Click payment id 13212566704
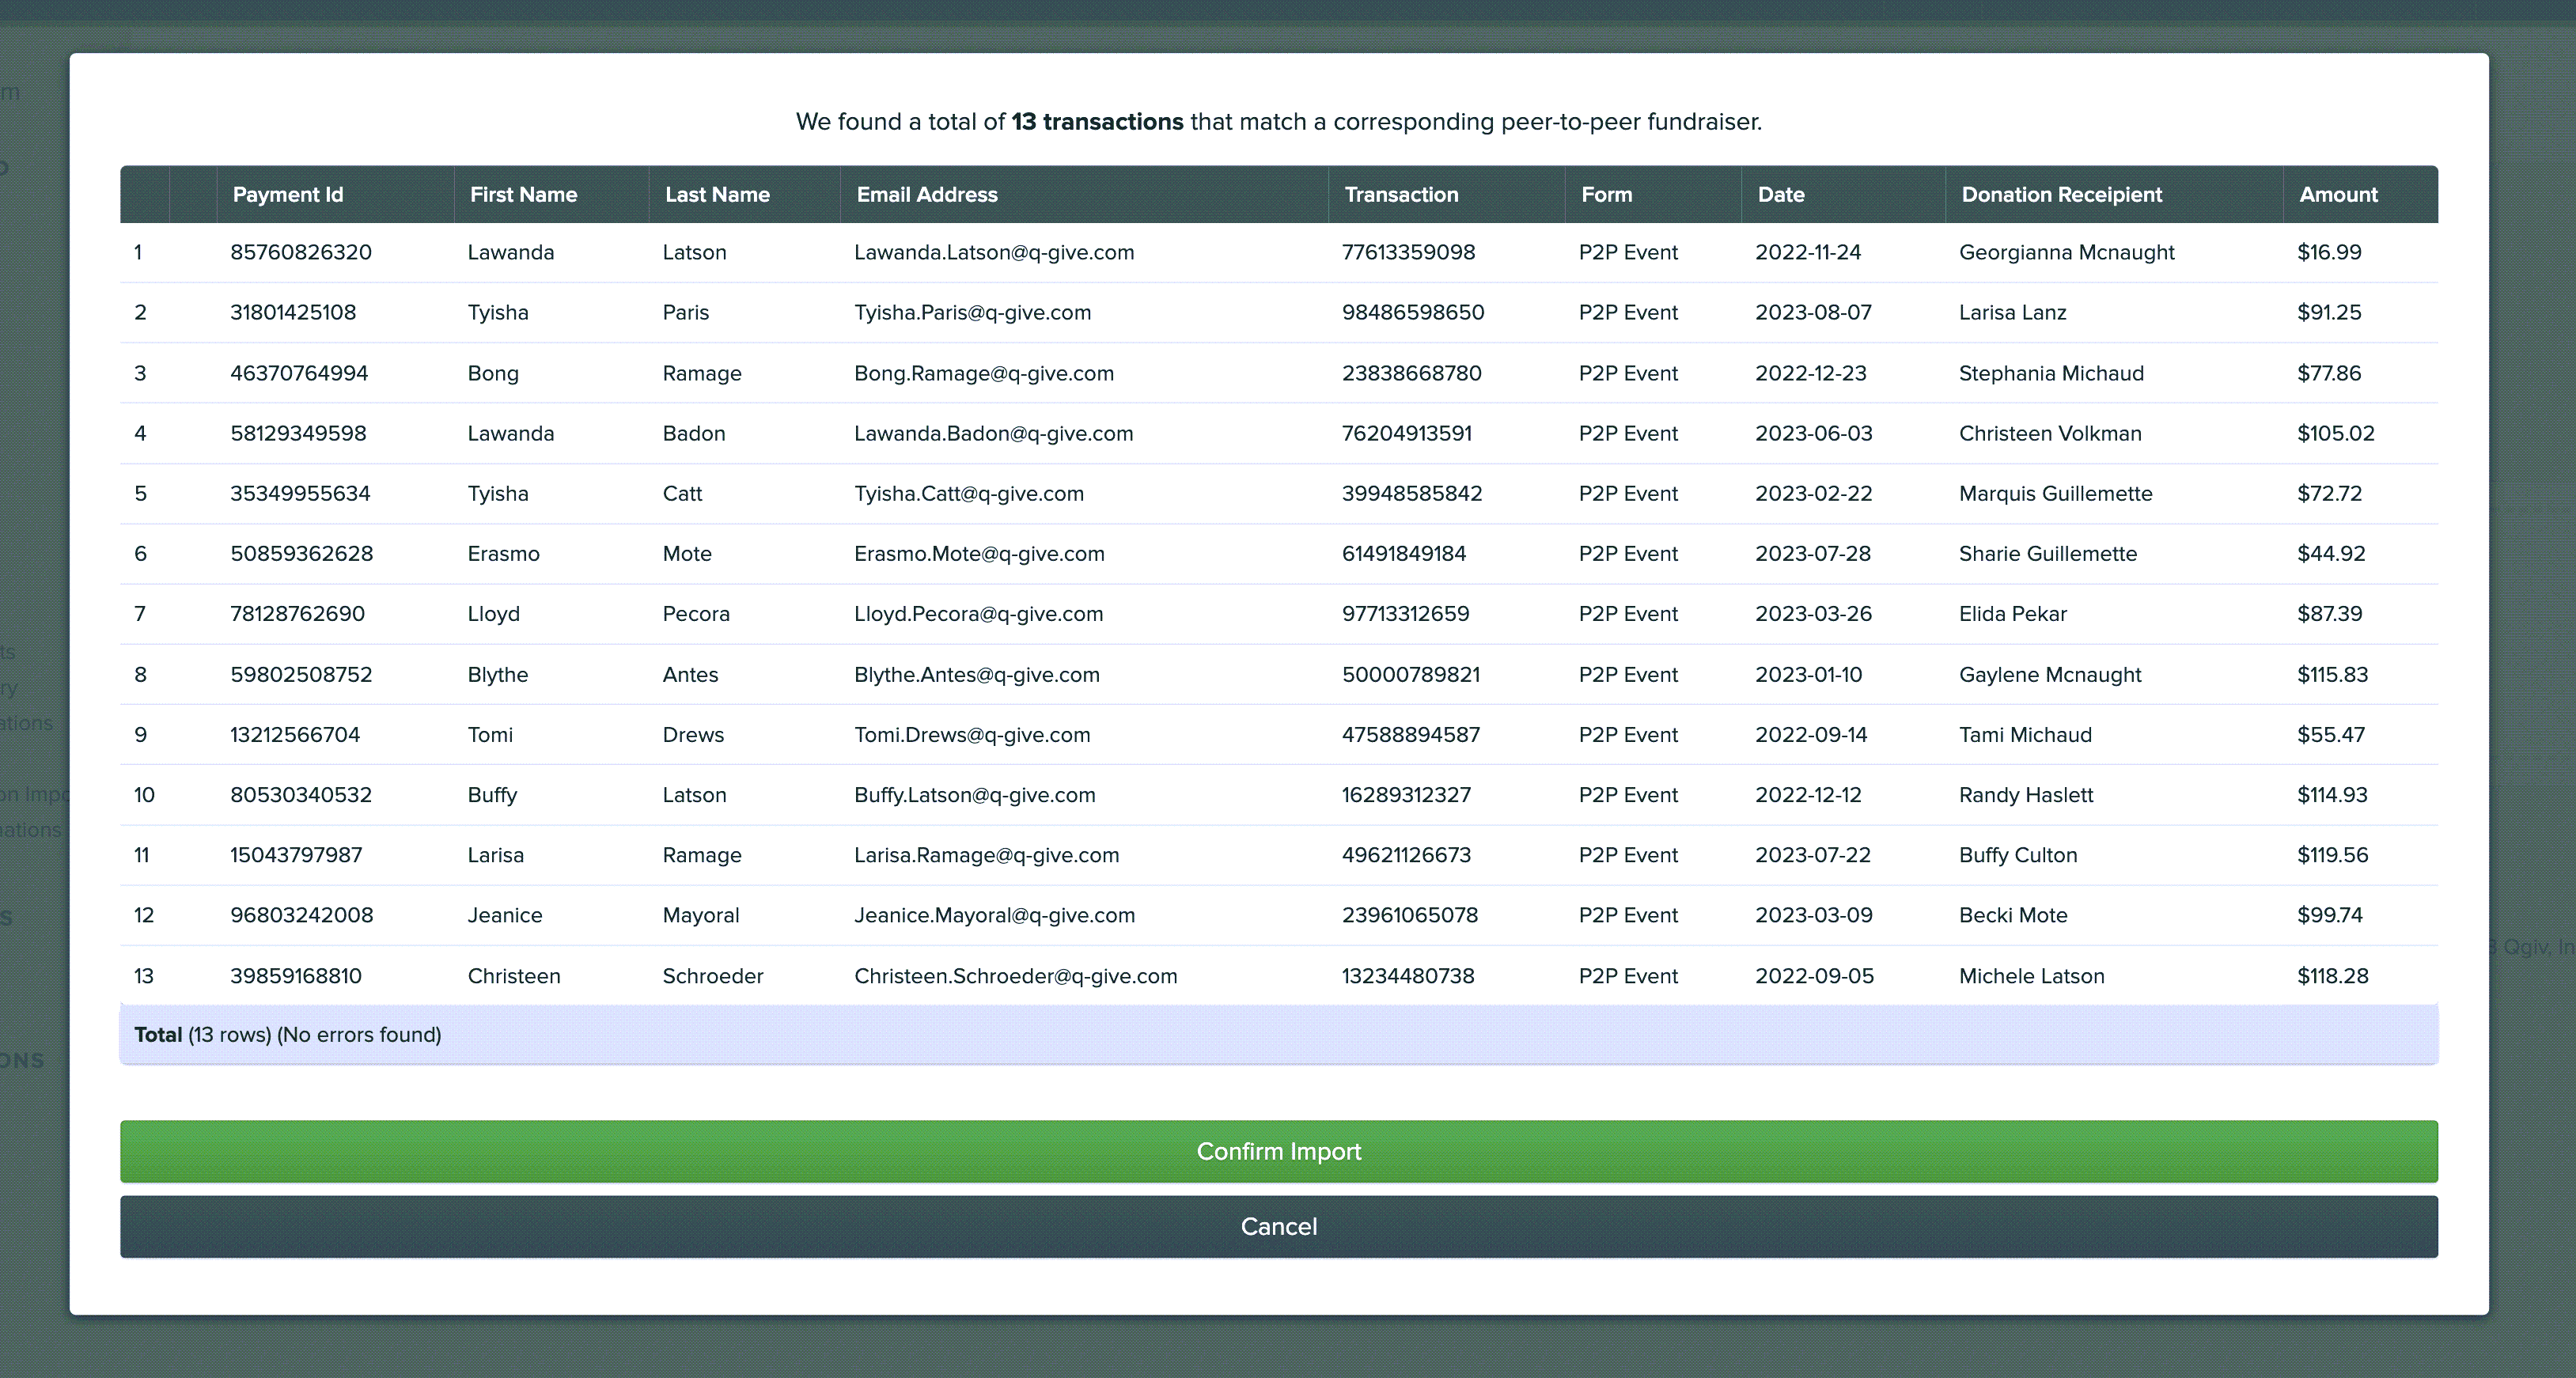The image size is (2576, 1378). tap(295, 734)
